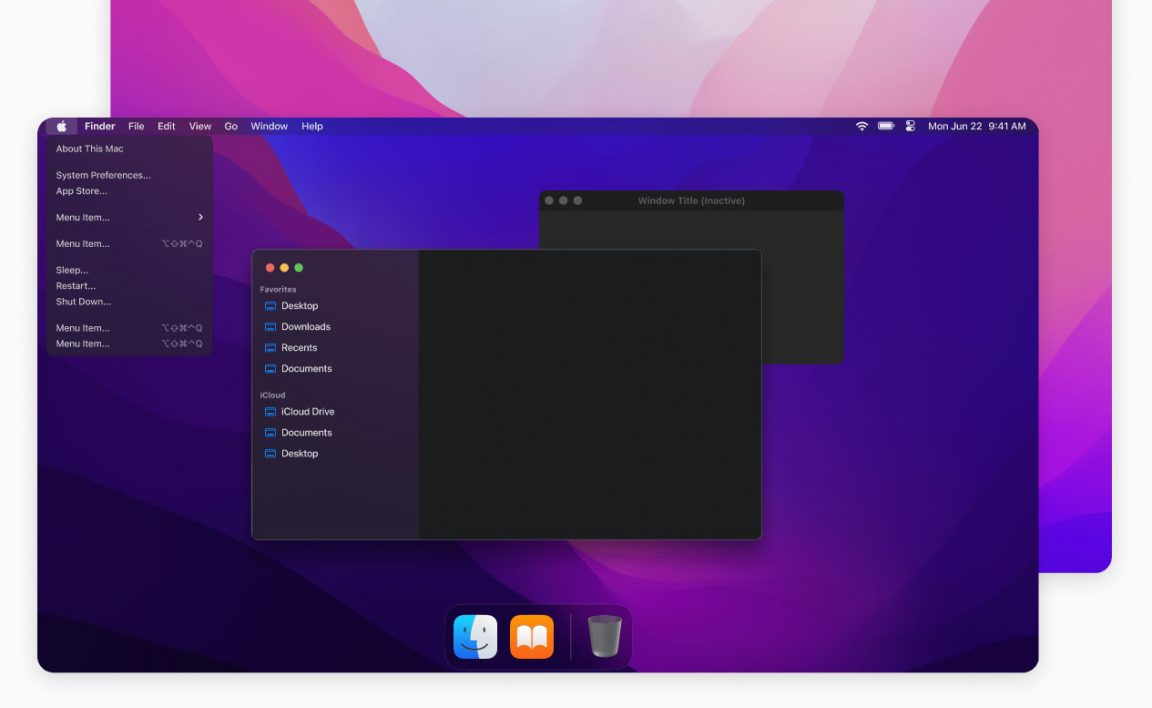Click the Apple logo in the menu bar
1152x708 pixels.
(63, 126)
